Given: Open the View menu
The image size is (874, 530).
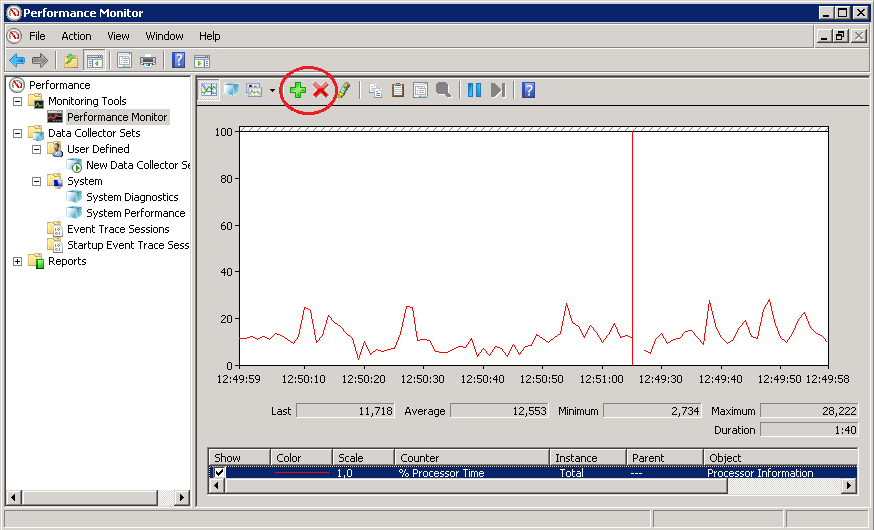Looking at the screenshot, I should click(x=118, y=36).
